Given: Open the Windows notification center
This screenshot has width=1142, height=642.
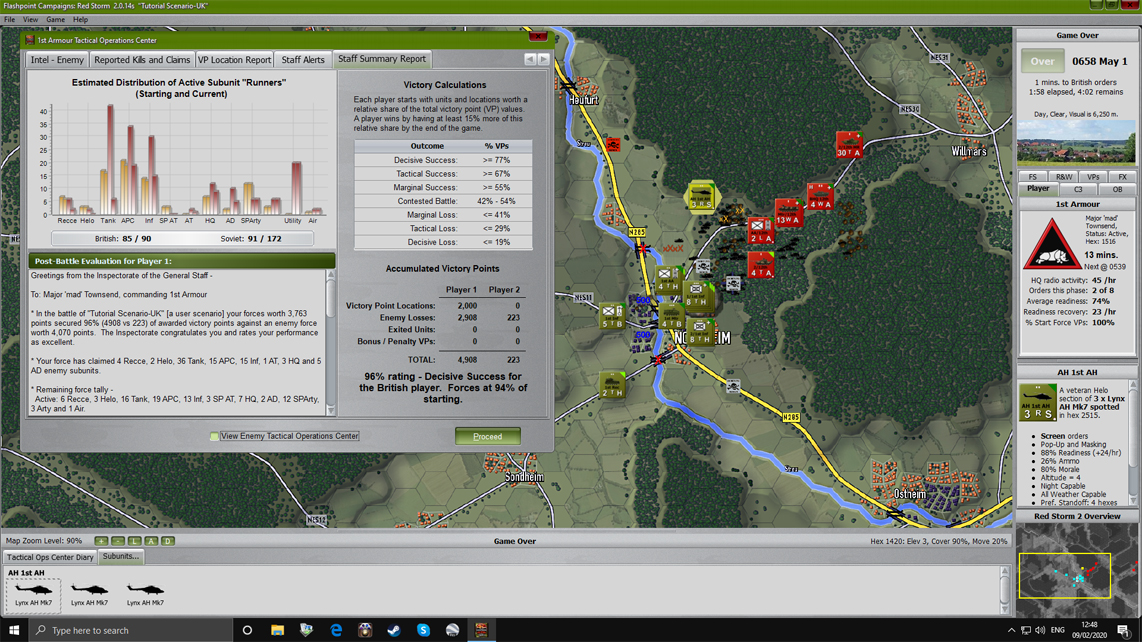Looking at the screenshot, I should point(1123,630).
